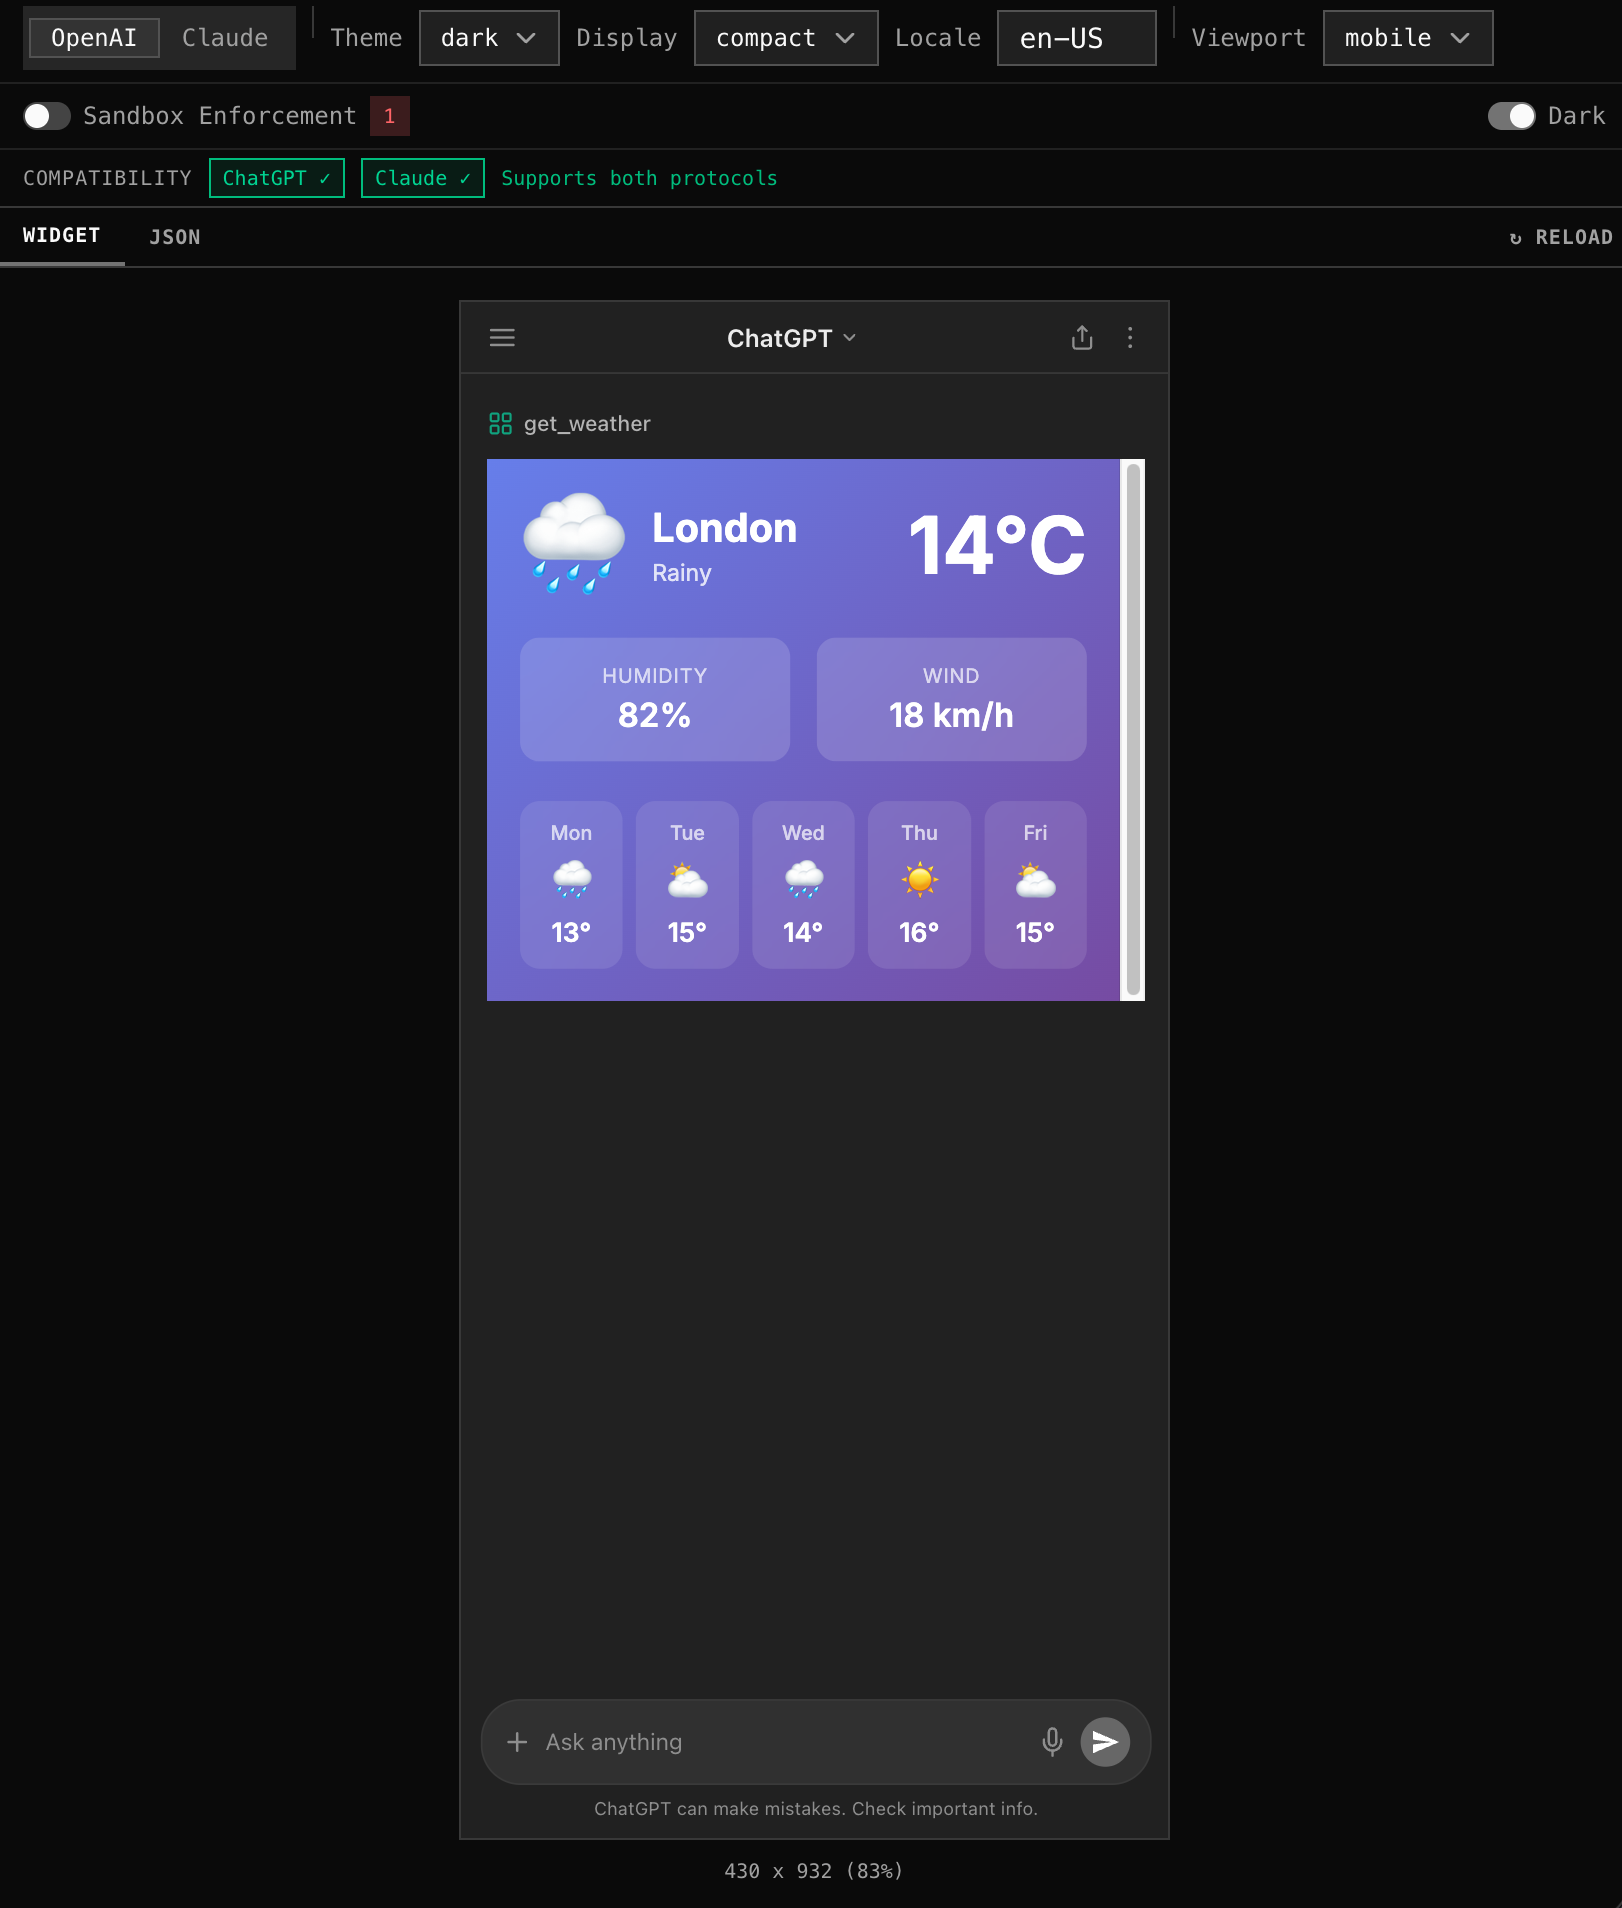Click the get_weather widget icon

(x=501, y=423)
